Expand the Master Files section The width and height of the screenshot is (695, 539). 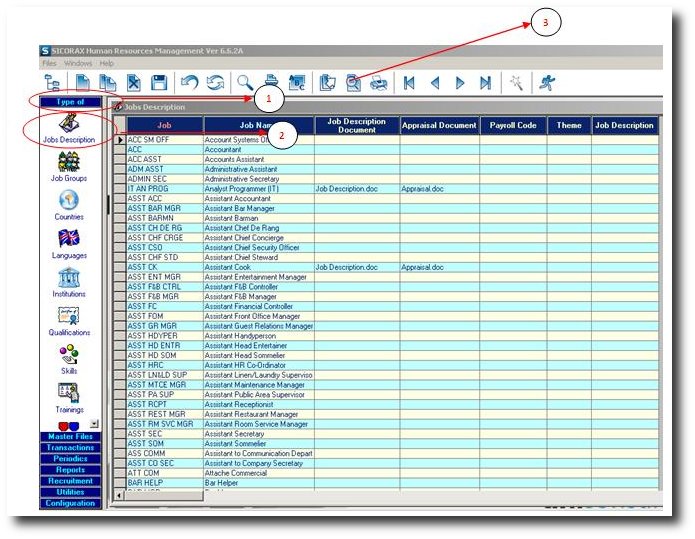[x=69, y=436]
